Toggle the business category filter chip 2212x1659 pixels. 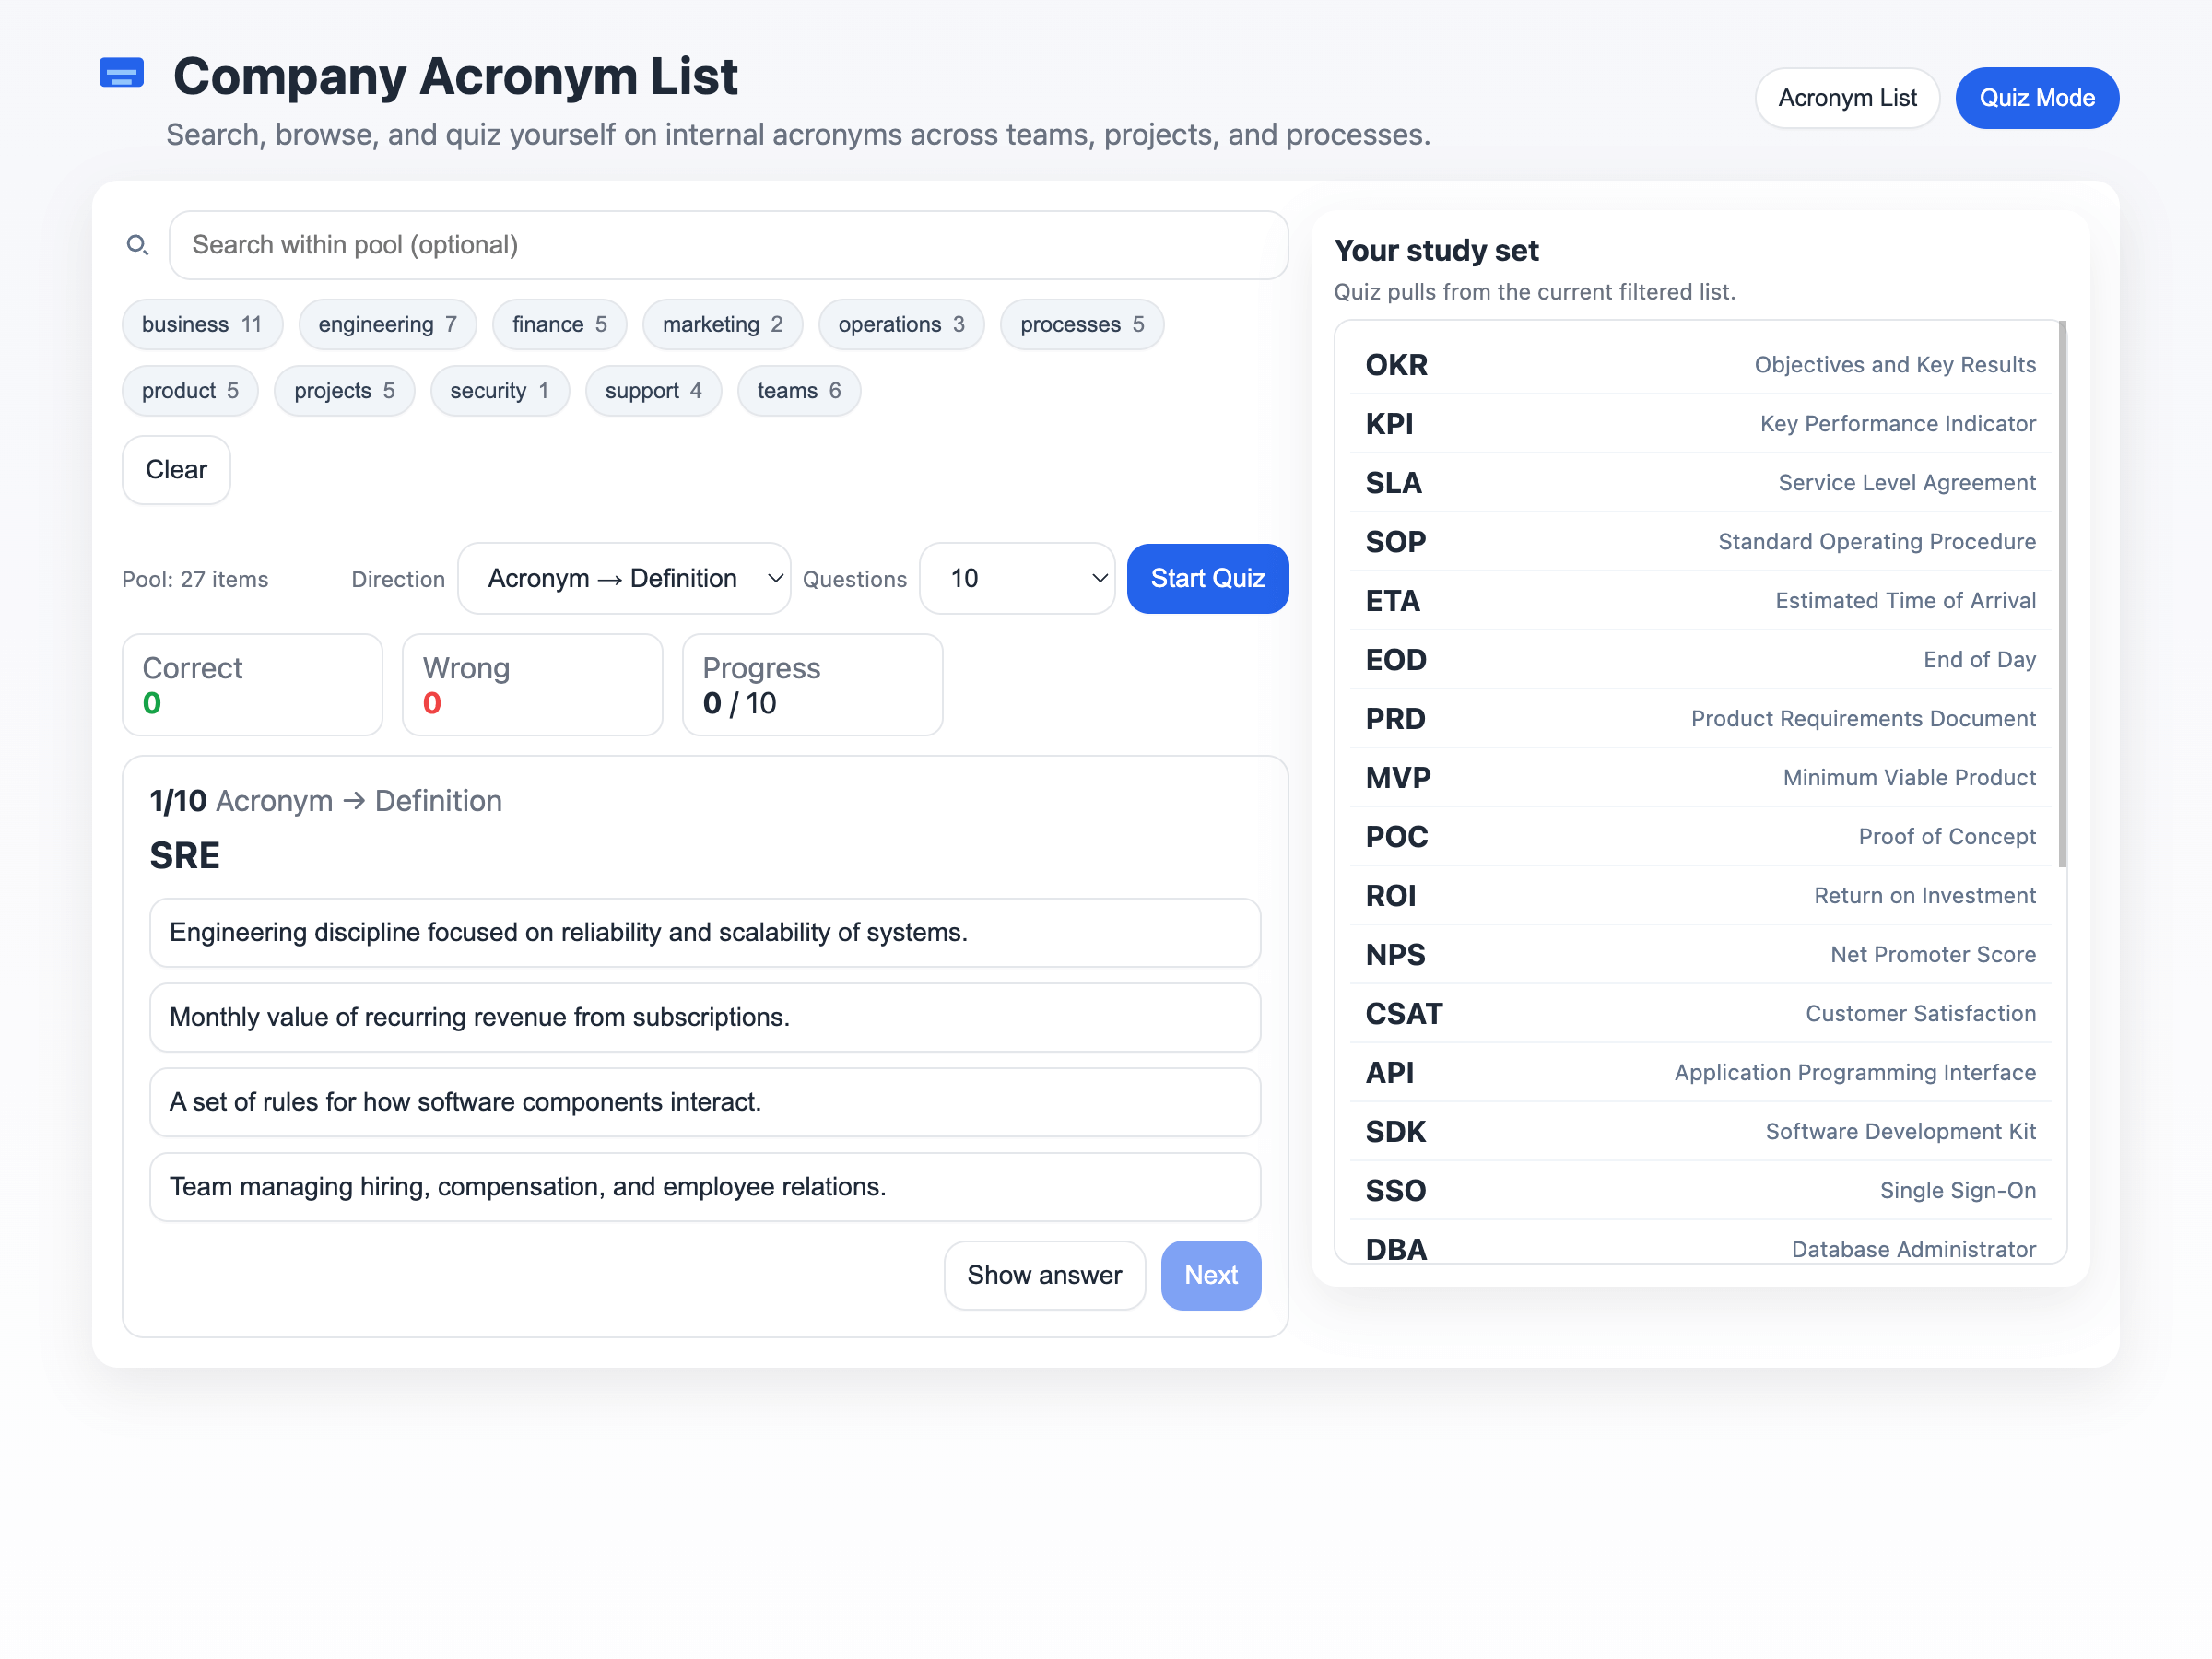click(201, 324)
